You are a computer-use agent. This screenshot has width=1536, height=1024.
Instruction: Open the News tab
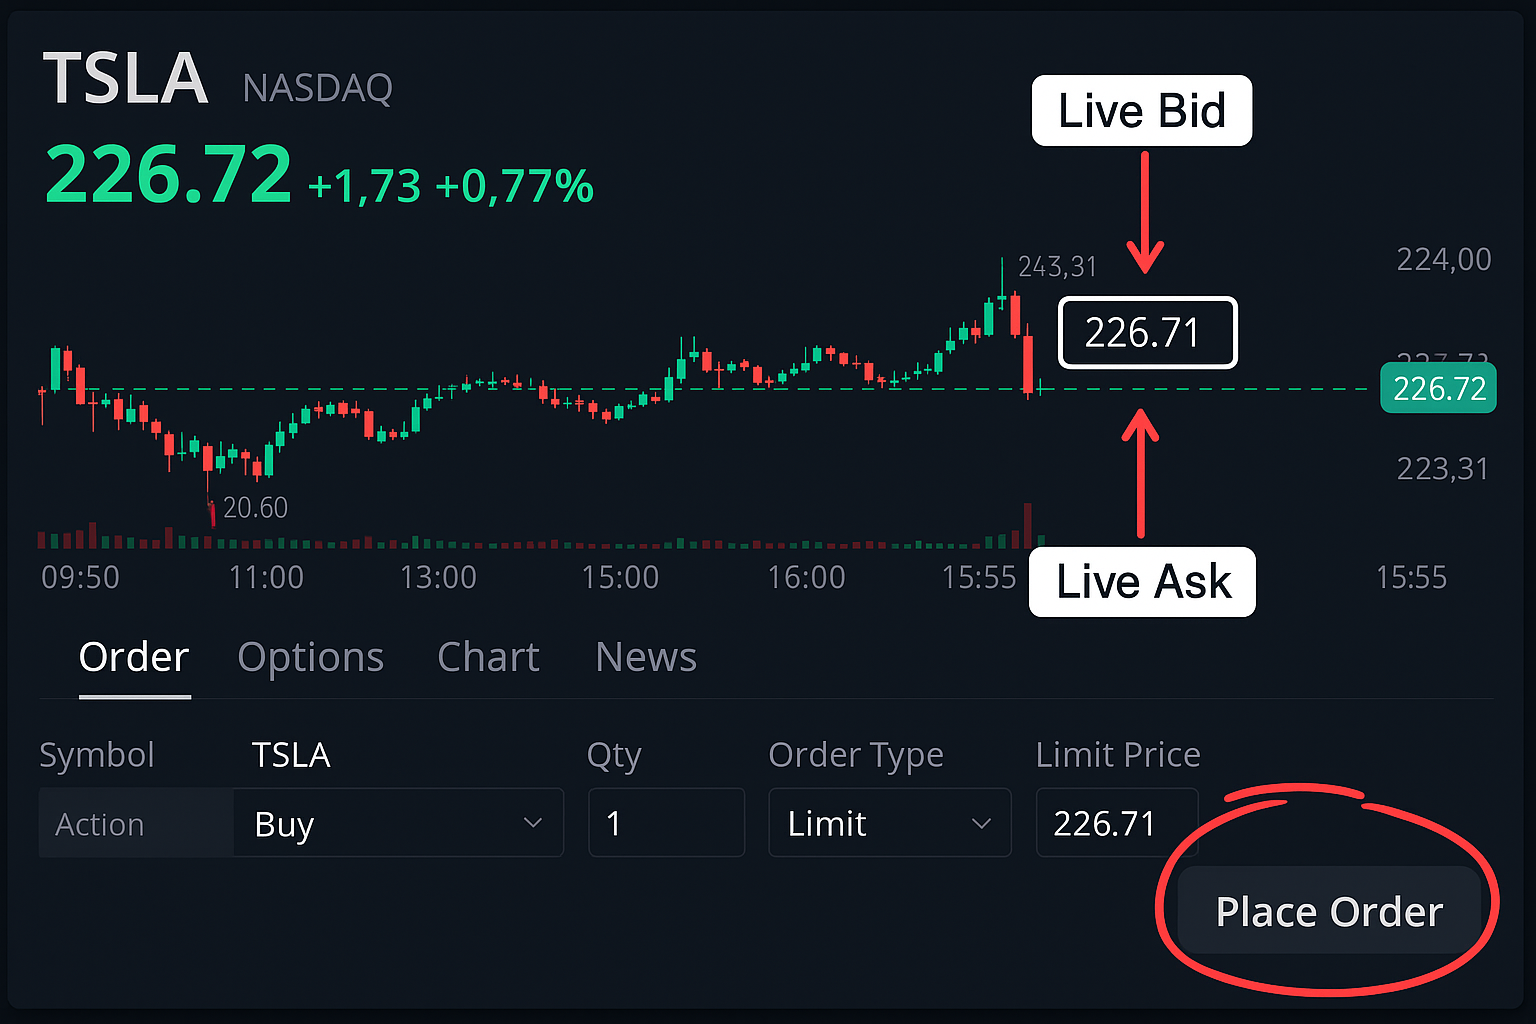click(x=645, y=657)
